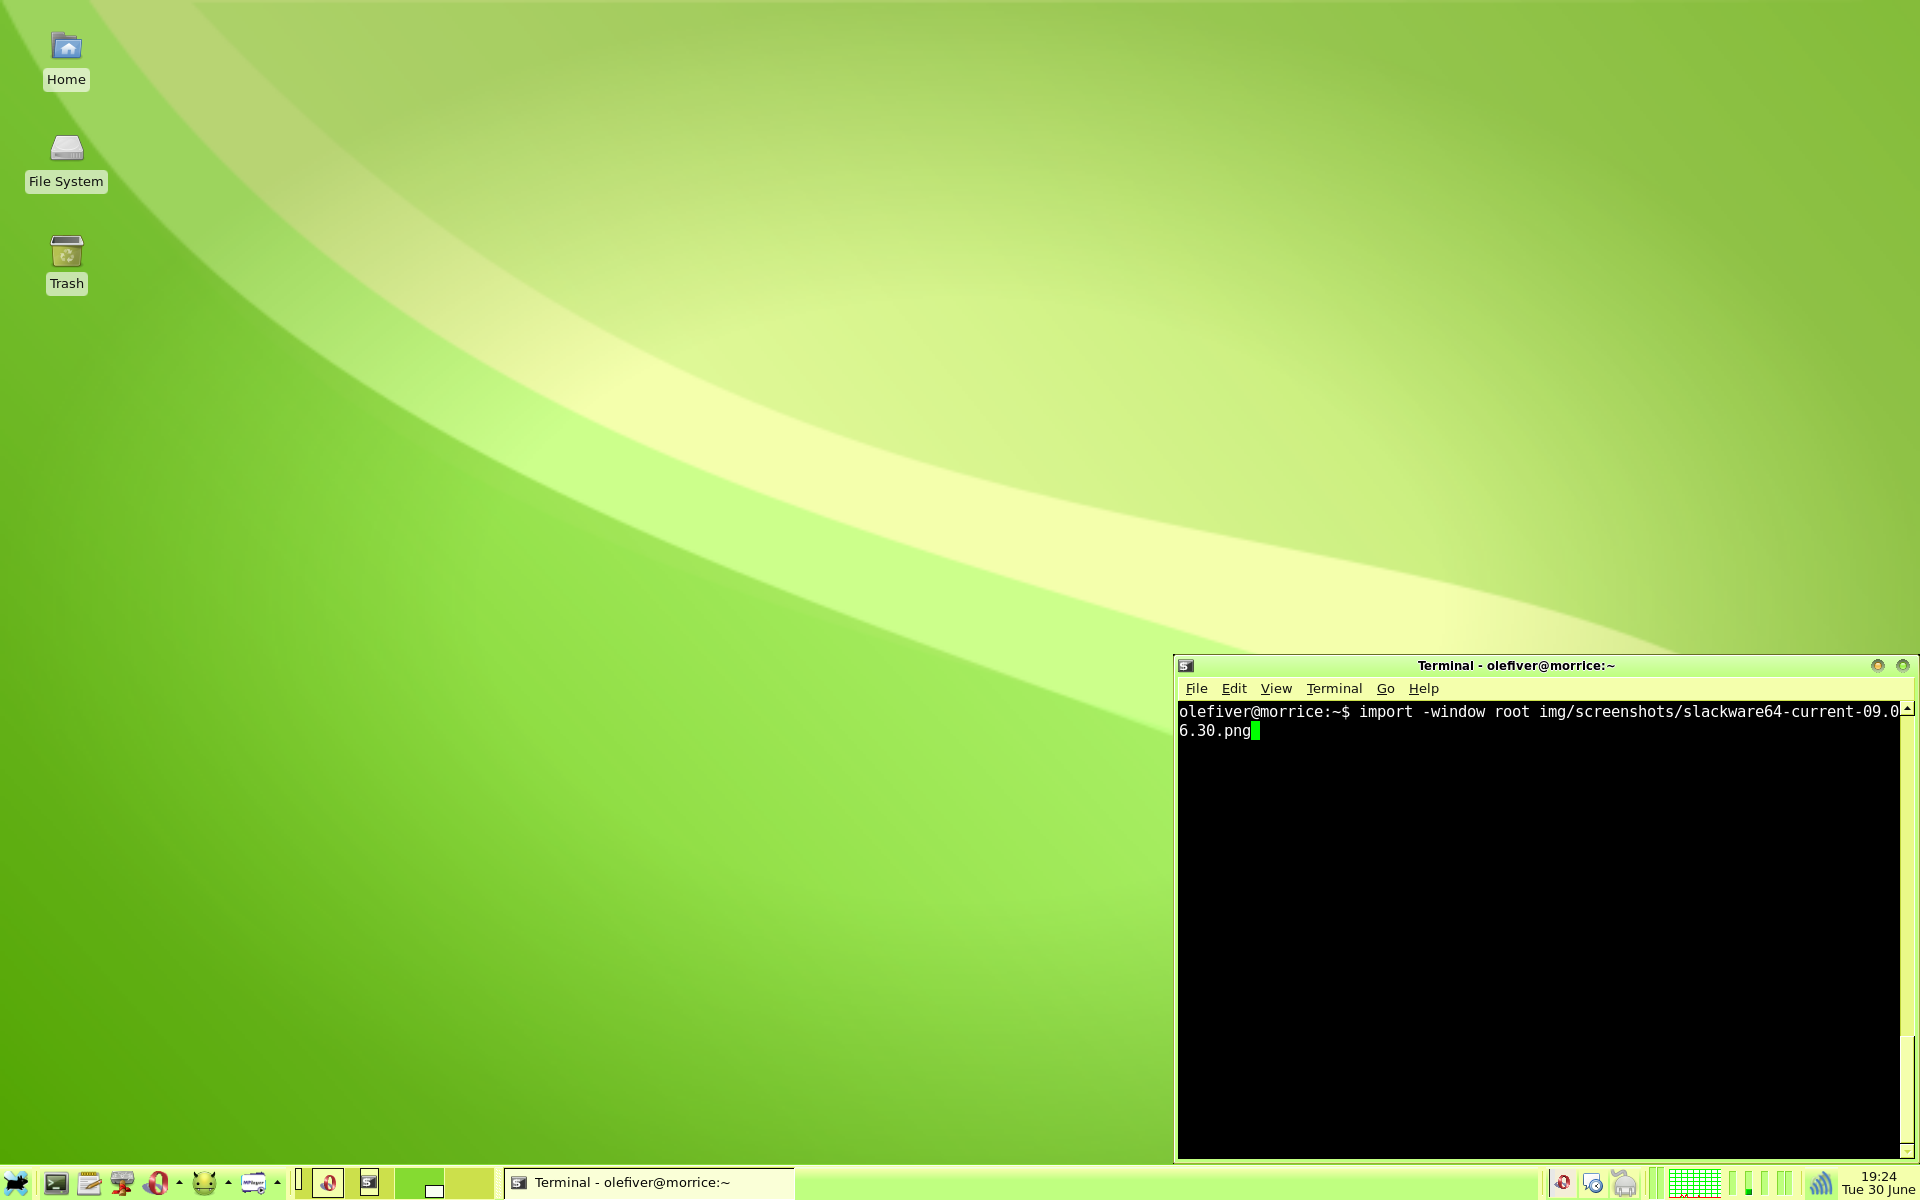This screenshot has height=1200, width=1920.
Task: Open the Terminal window's View menu
Action: click(1276, 689)
